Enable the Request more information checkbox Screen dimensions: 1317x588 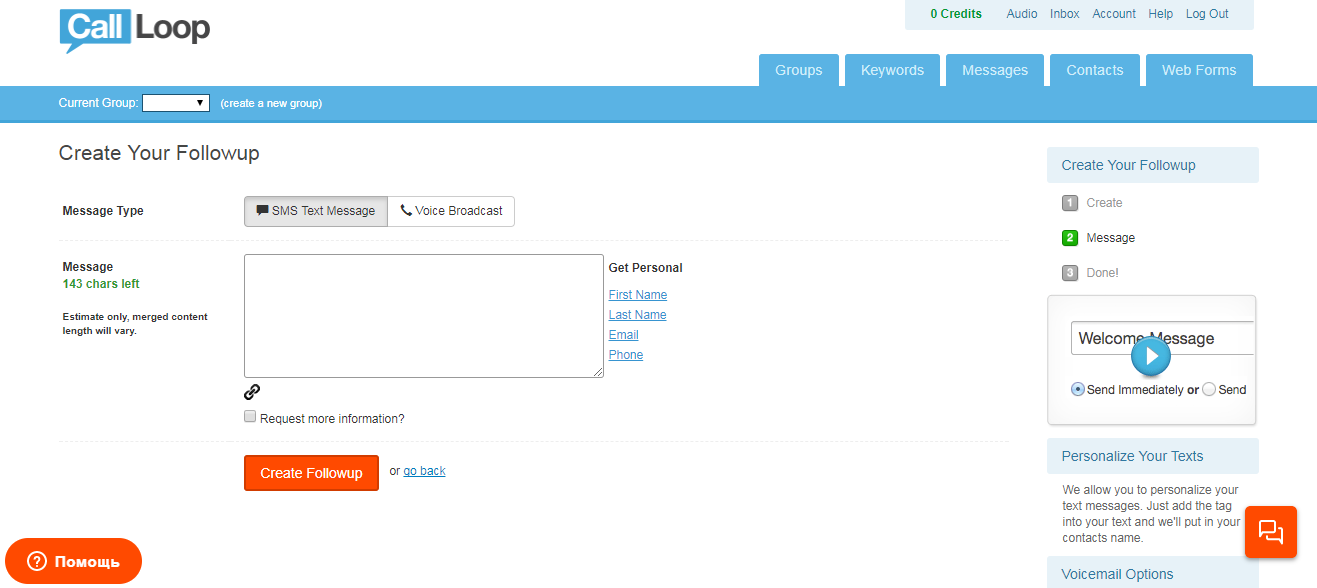(249, 415)
